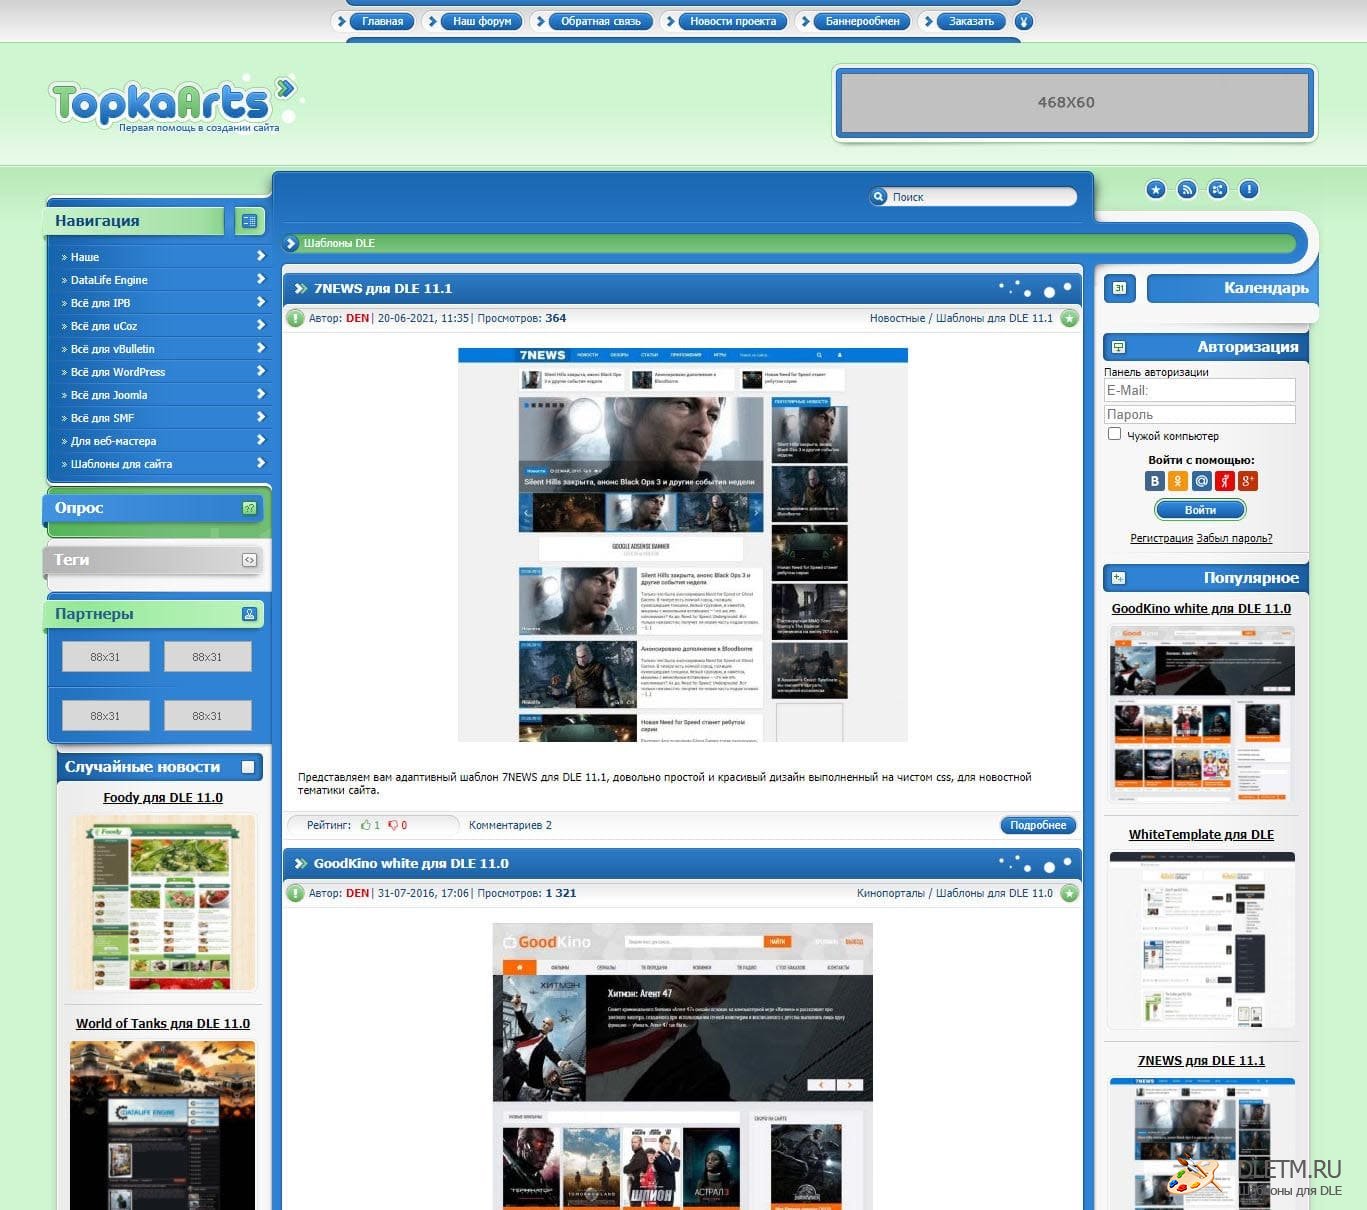Screen dimensions: 1367x1210
Task: Click Подробнее on the 7NEWS post
Action: click(x=1038, y=825)
